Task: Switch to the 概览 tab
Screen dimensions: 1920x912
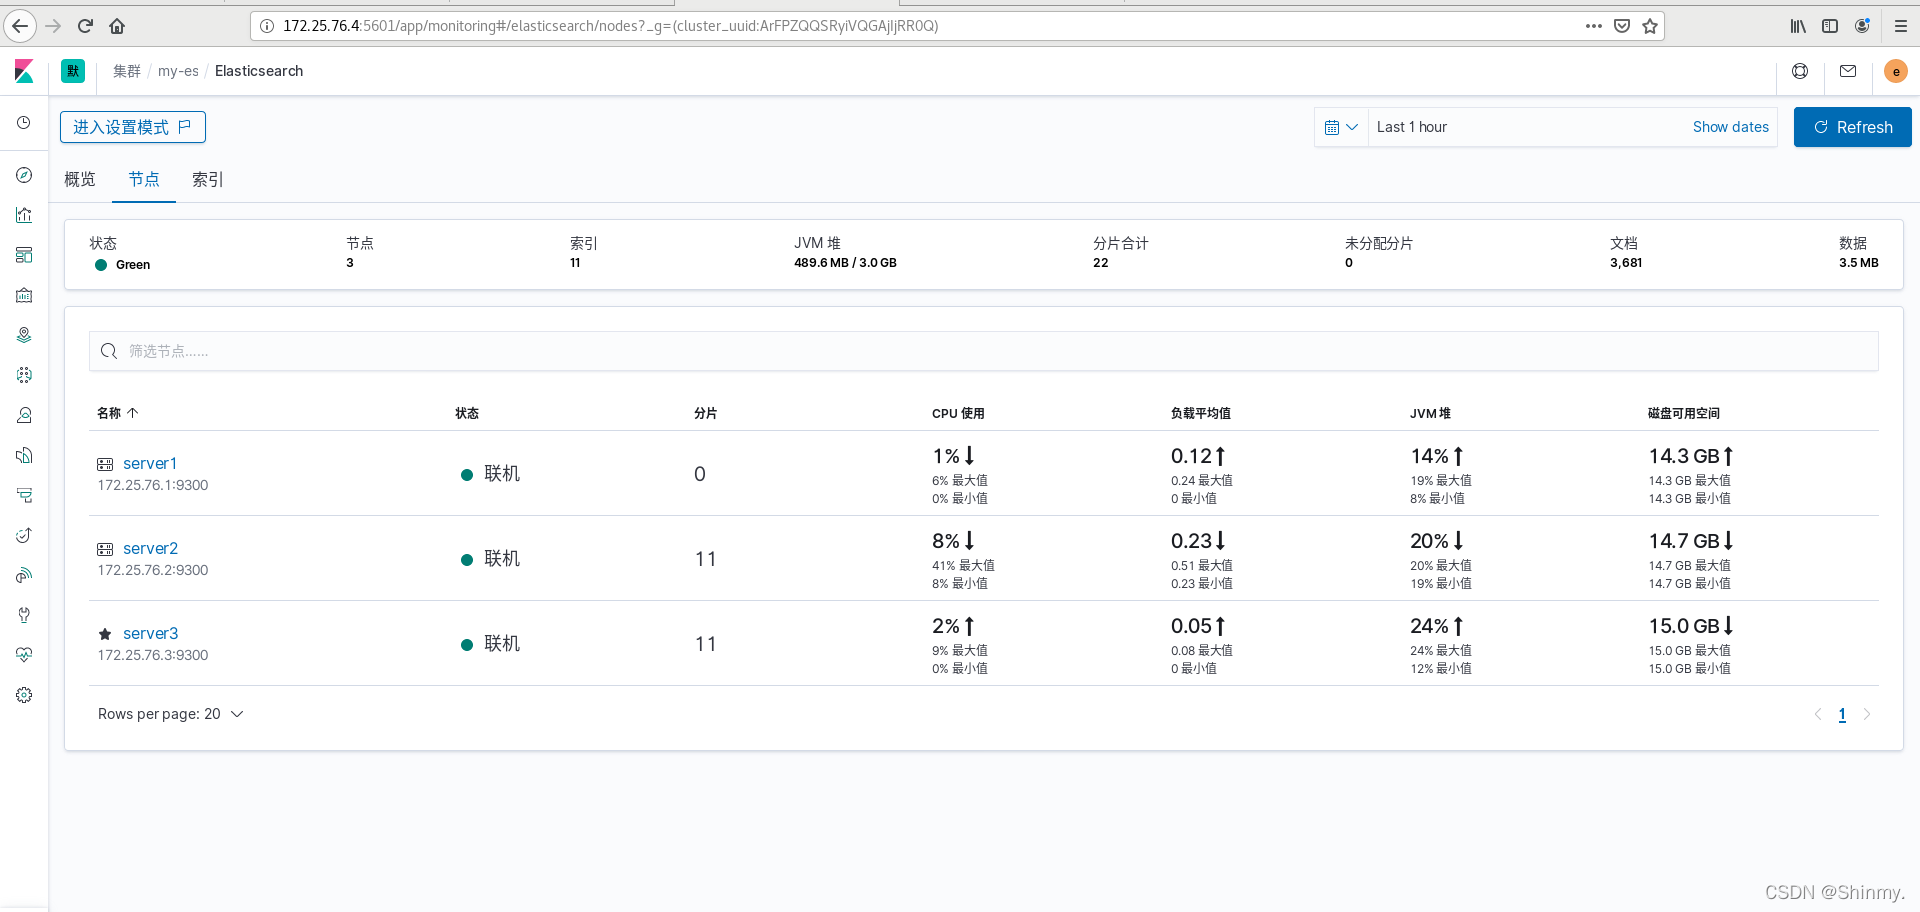Action: [x=80, y=179]
